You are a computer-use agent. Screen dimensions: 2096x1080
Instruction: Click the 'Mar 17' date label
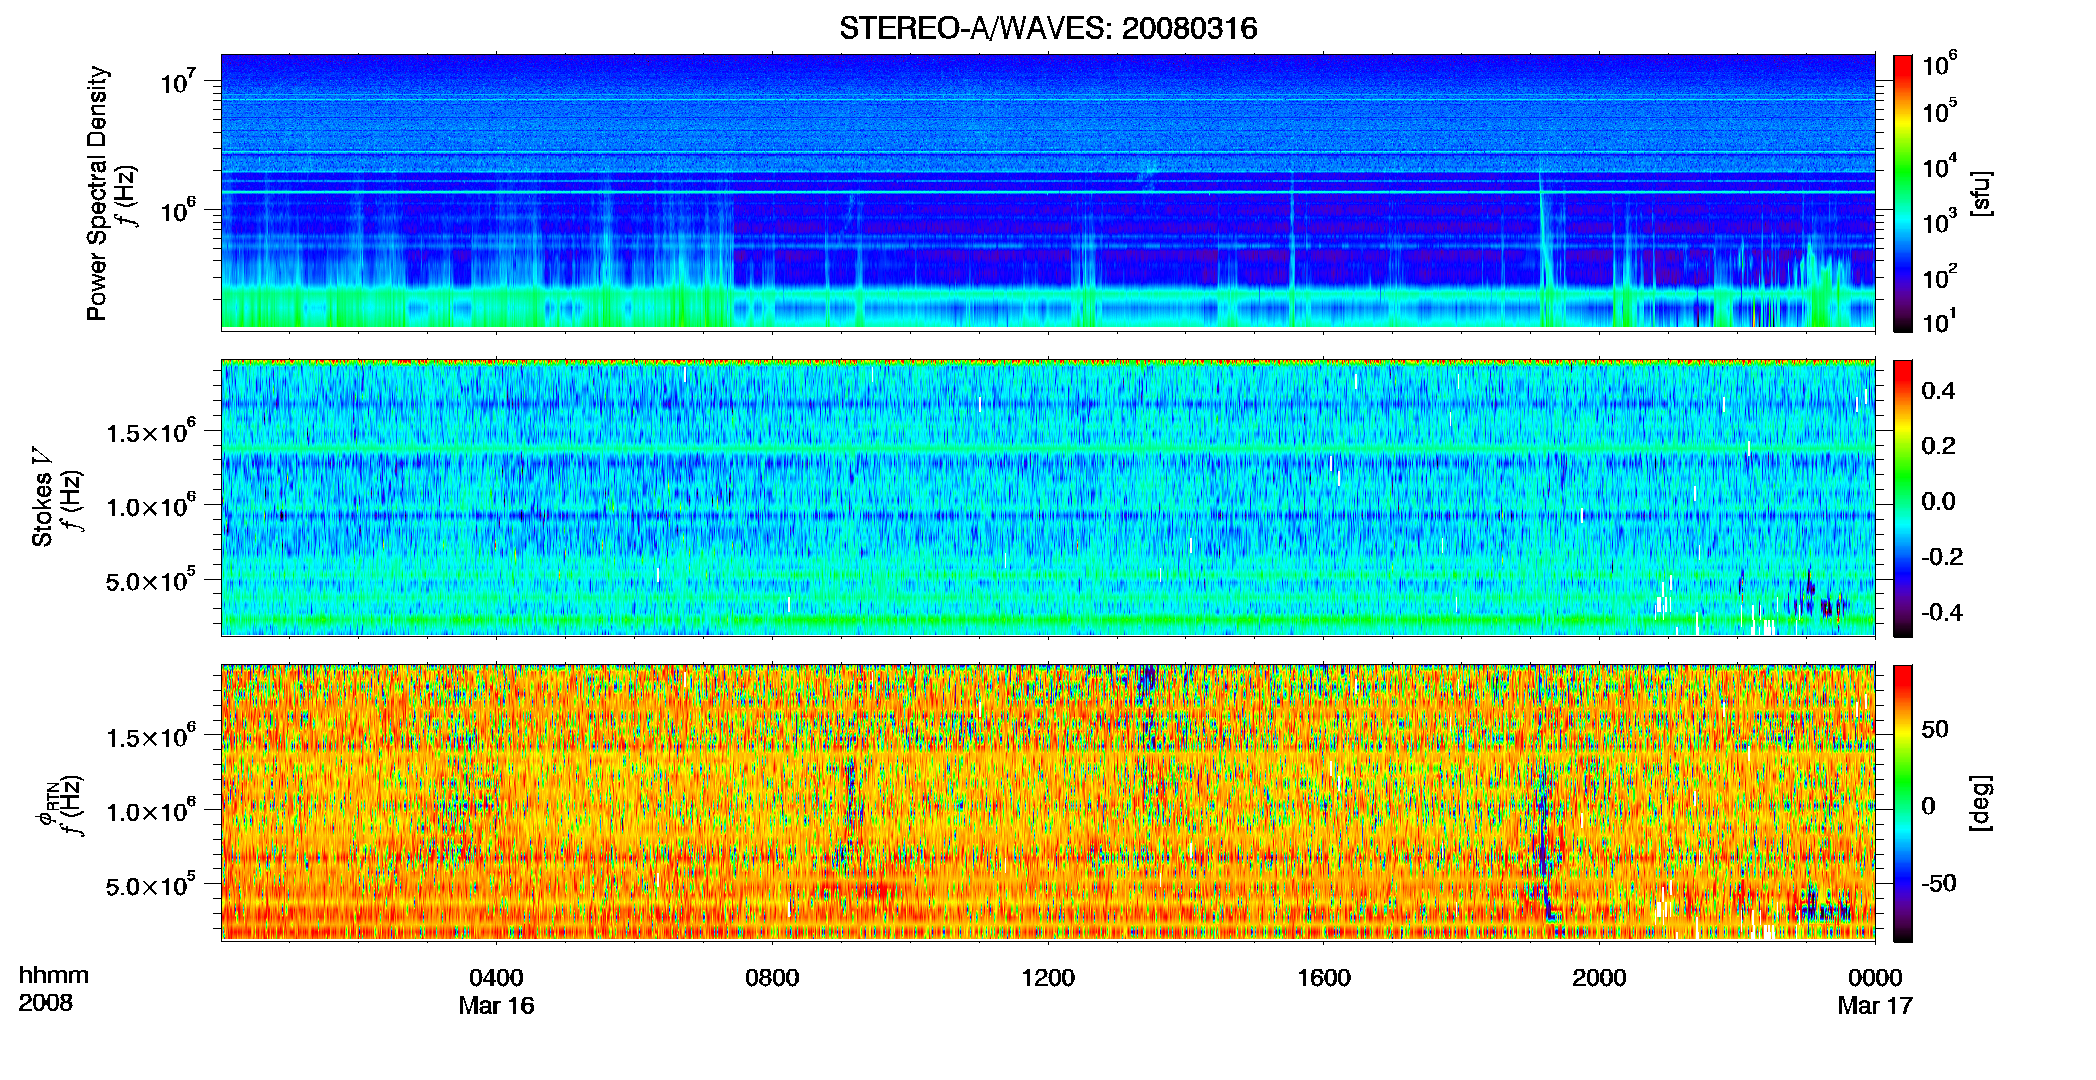pos(1875,1006)
